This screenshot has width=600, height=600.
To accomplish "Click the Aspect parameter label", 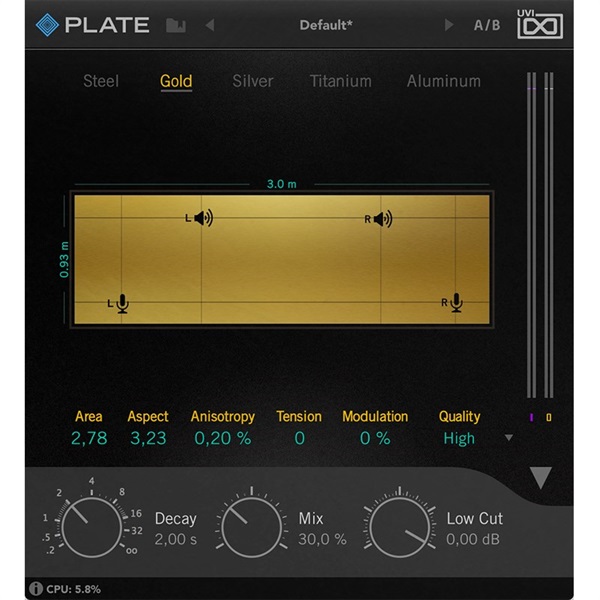I will (148, 417).
